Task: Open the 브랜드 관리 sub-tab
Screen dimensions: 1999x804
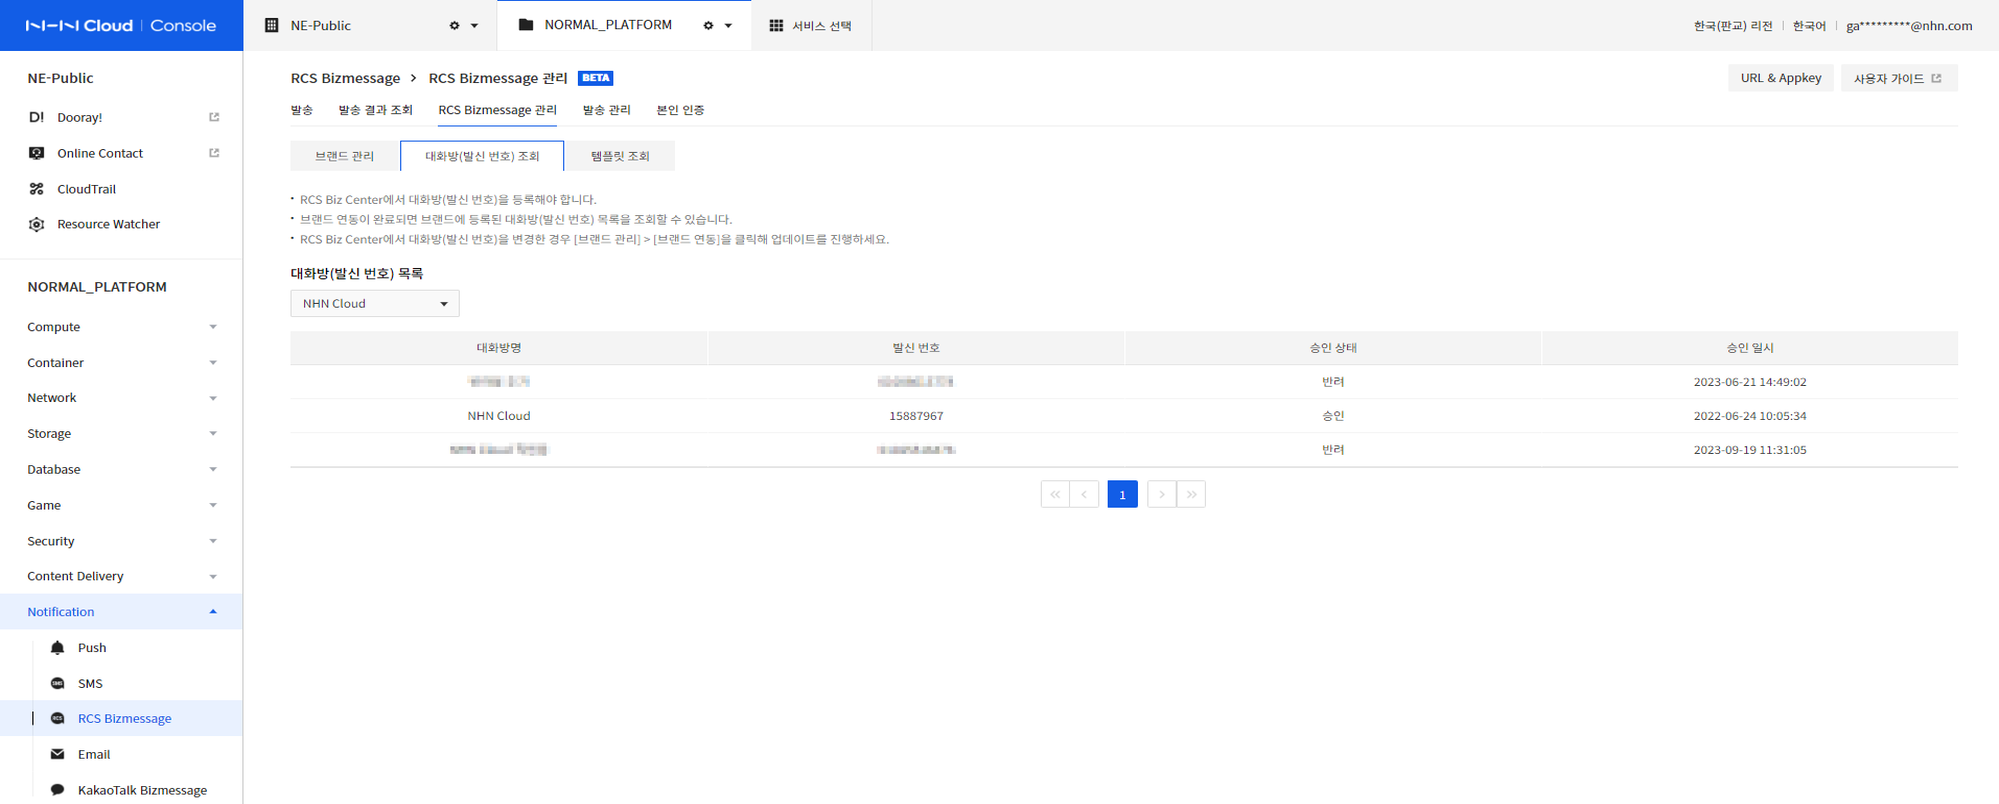Action: [345, 156]
